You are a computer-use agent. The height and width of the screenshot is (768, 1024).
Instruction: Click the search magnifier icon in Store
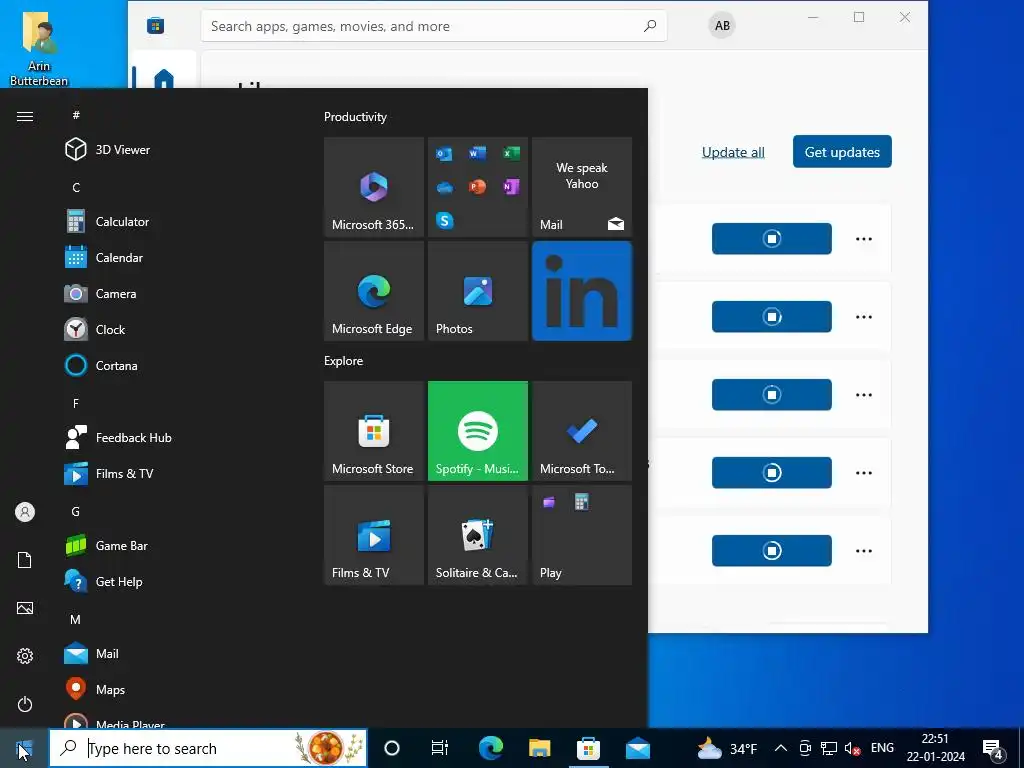pyautogui.click(x=650, y=26)
